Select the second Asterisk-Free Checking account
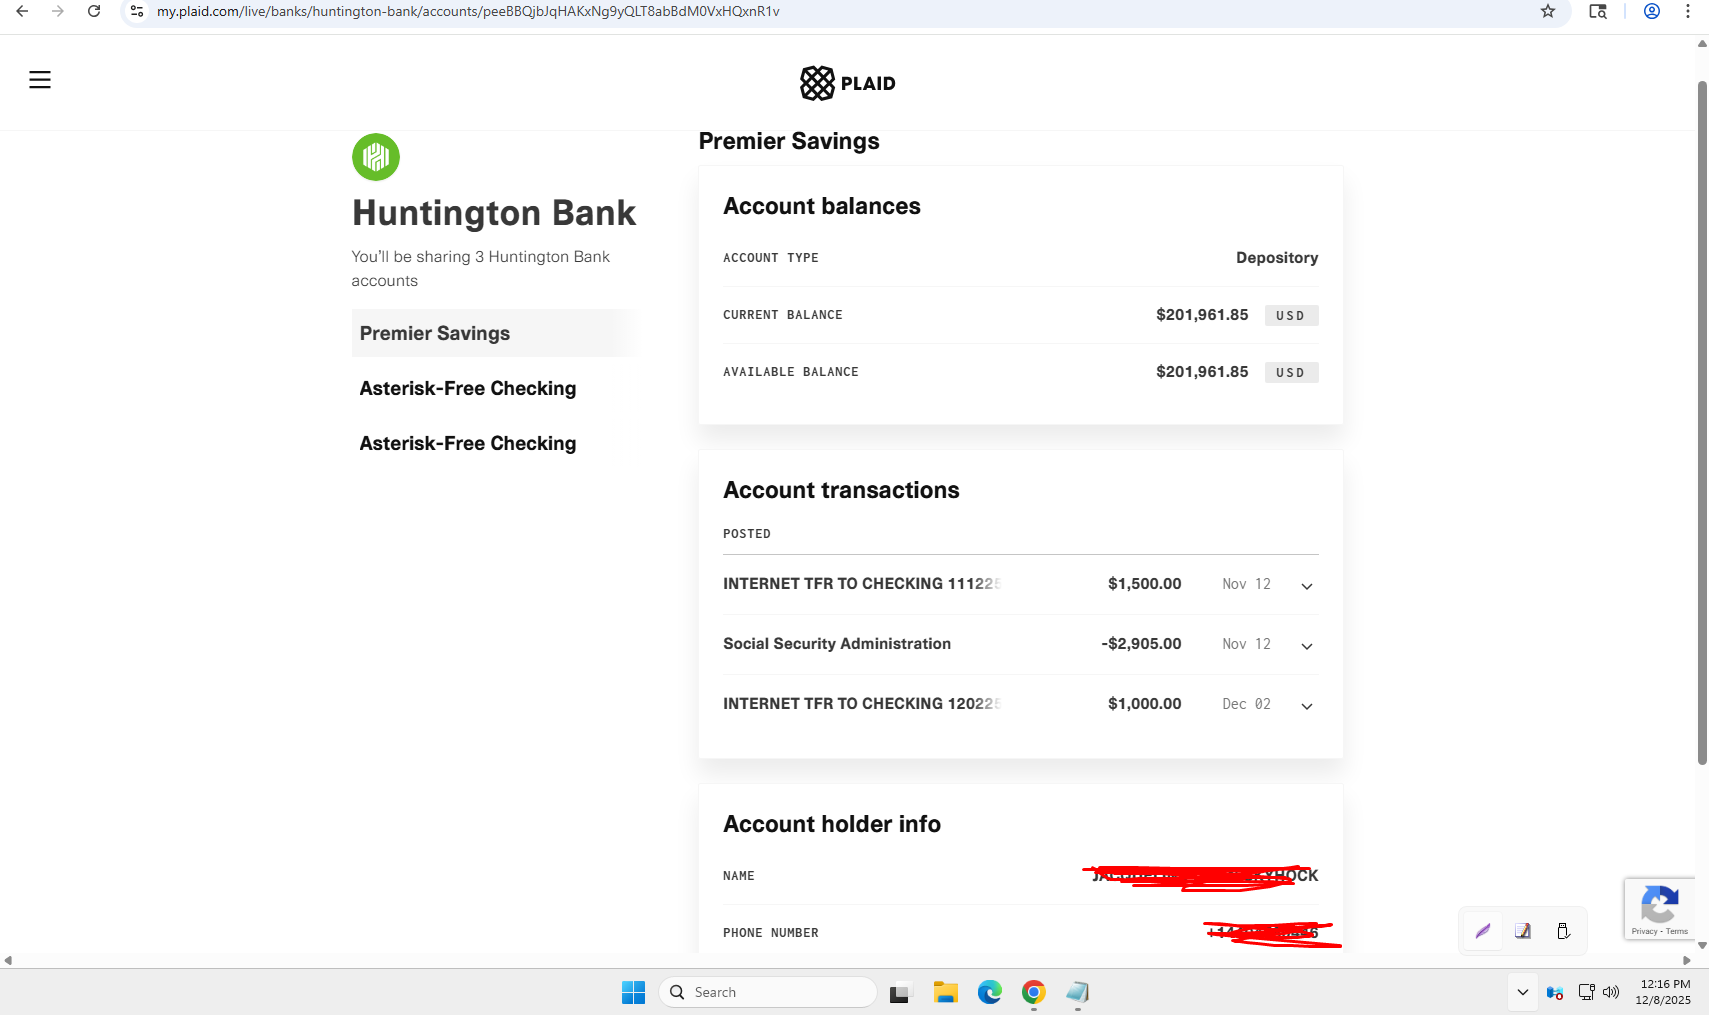Screen dimensions: 1709x1015 468,443
